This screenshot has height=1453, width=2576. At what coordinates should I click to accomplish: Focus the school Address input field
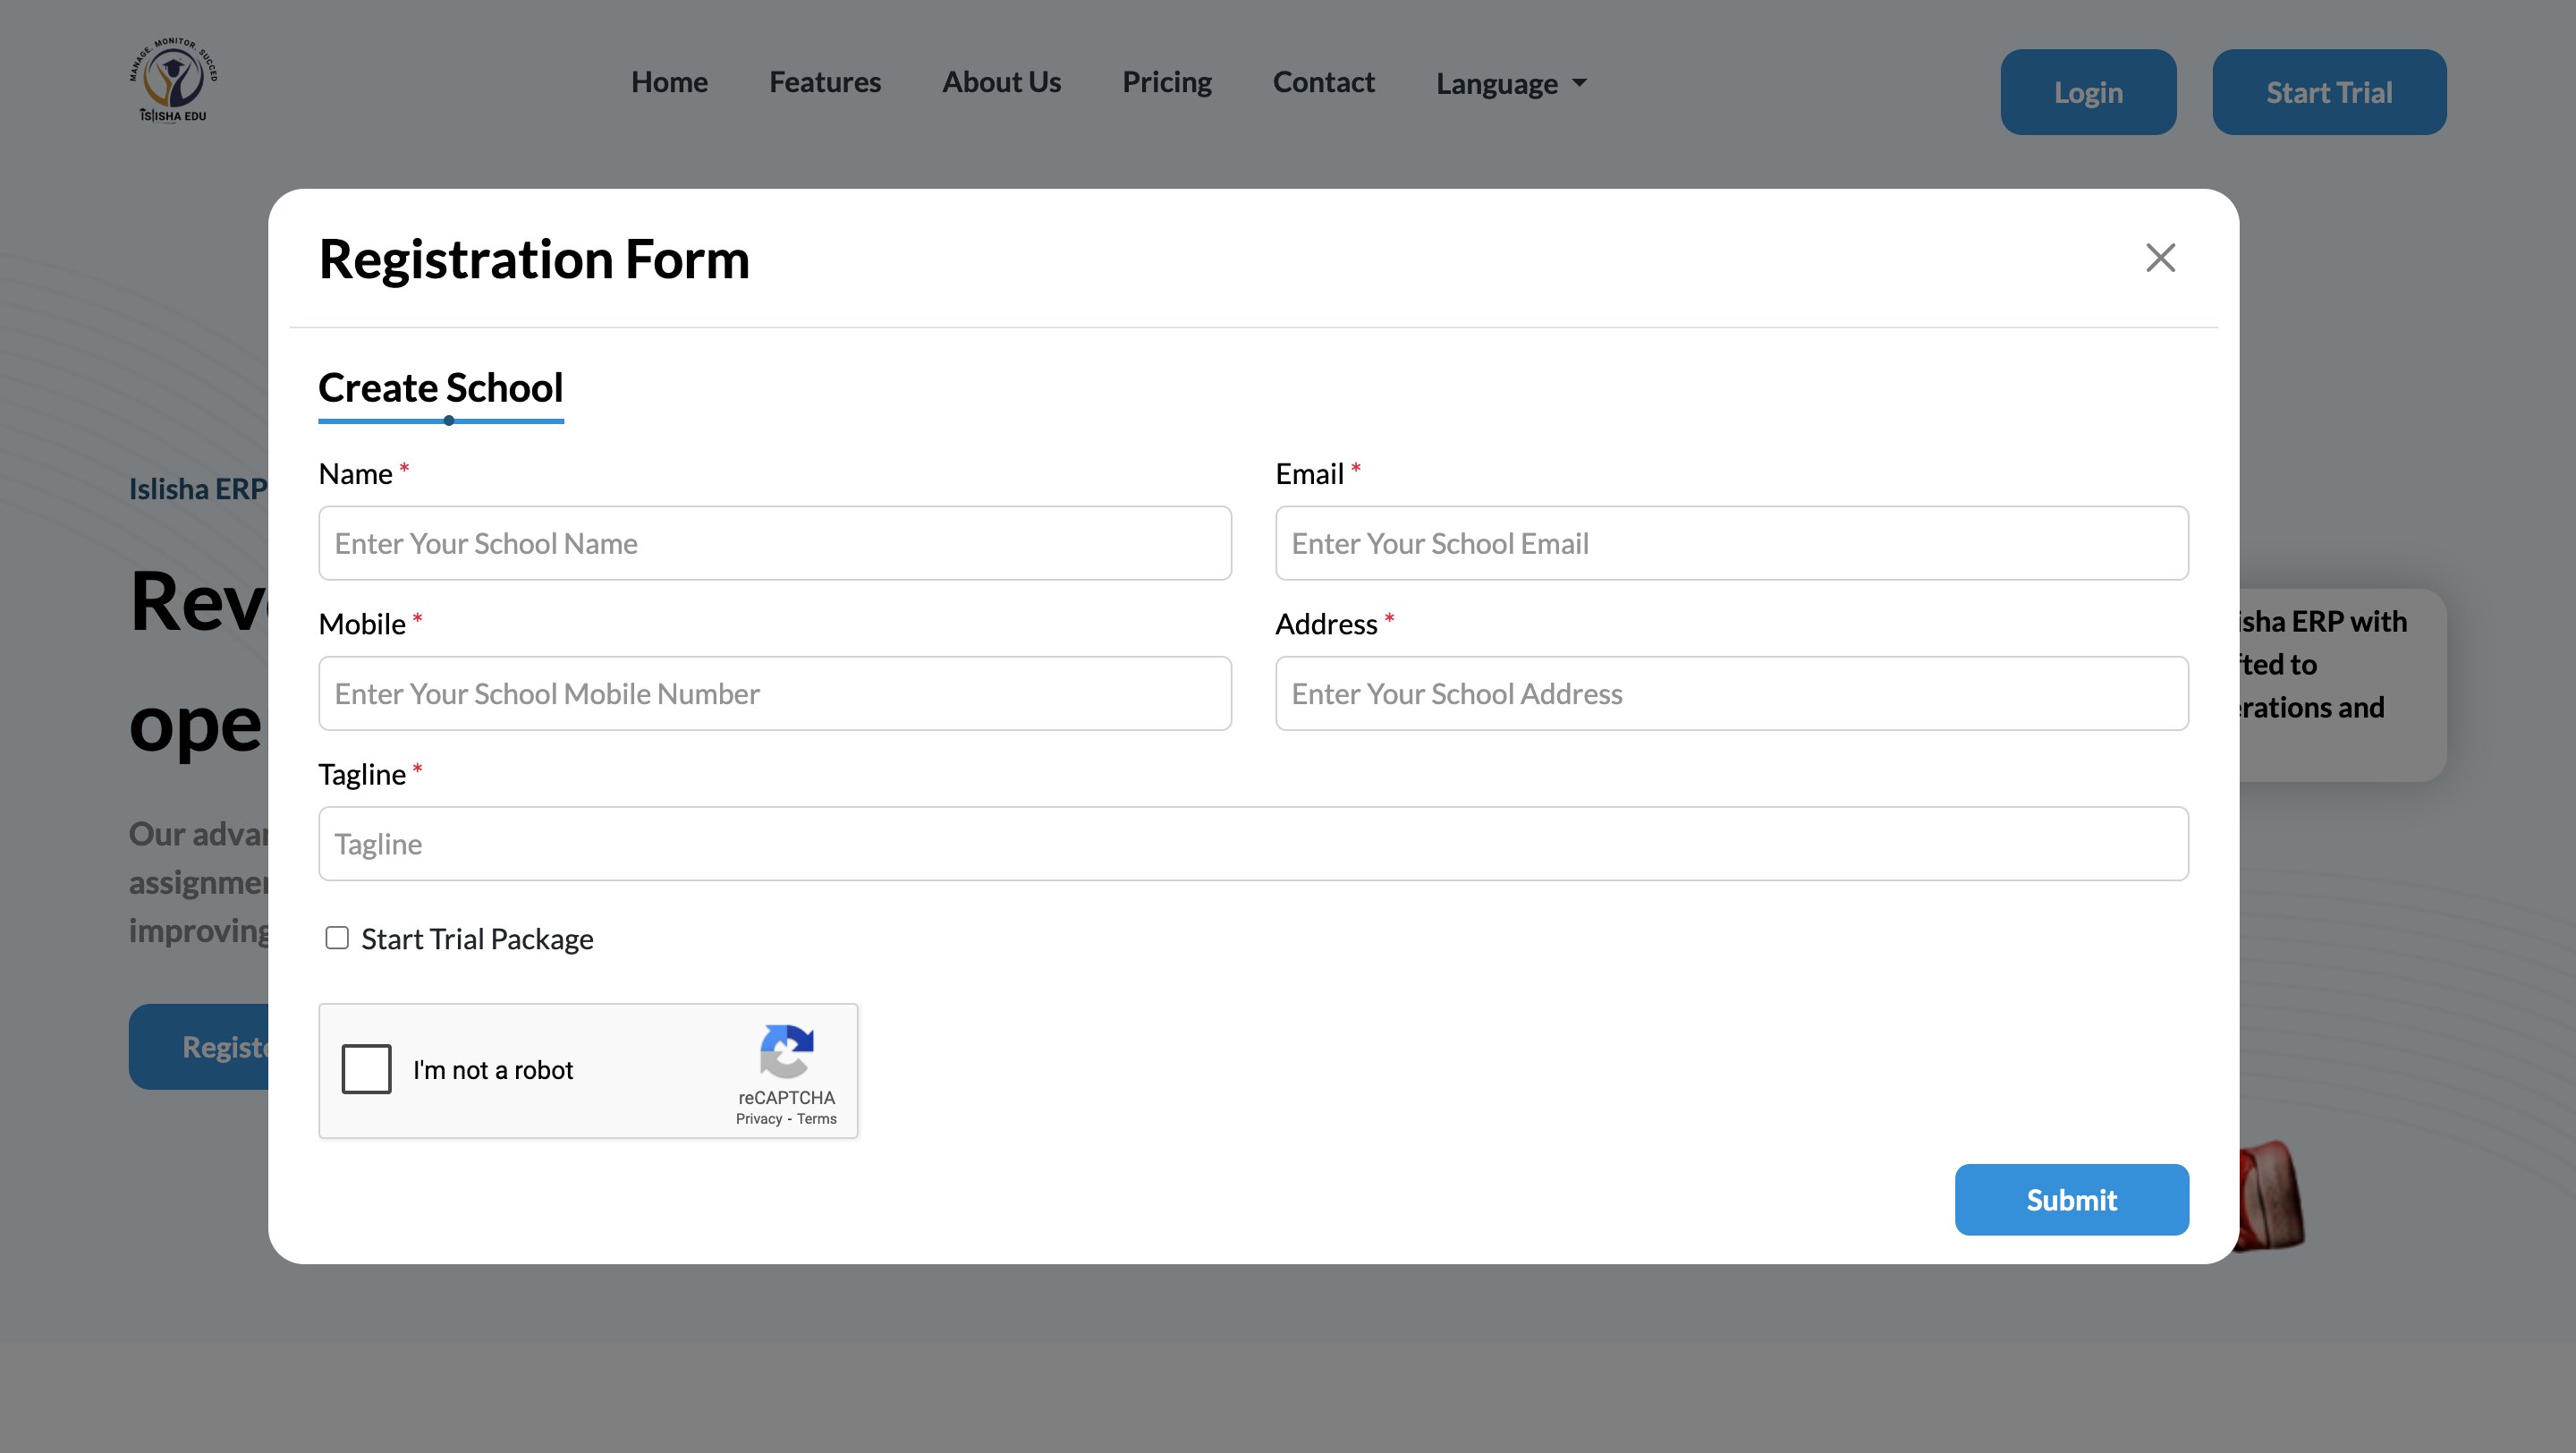point(1732,693)
